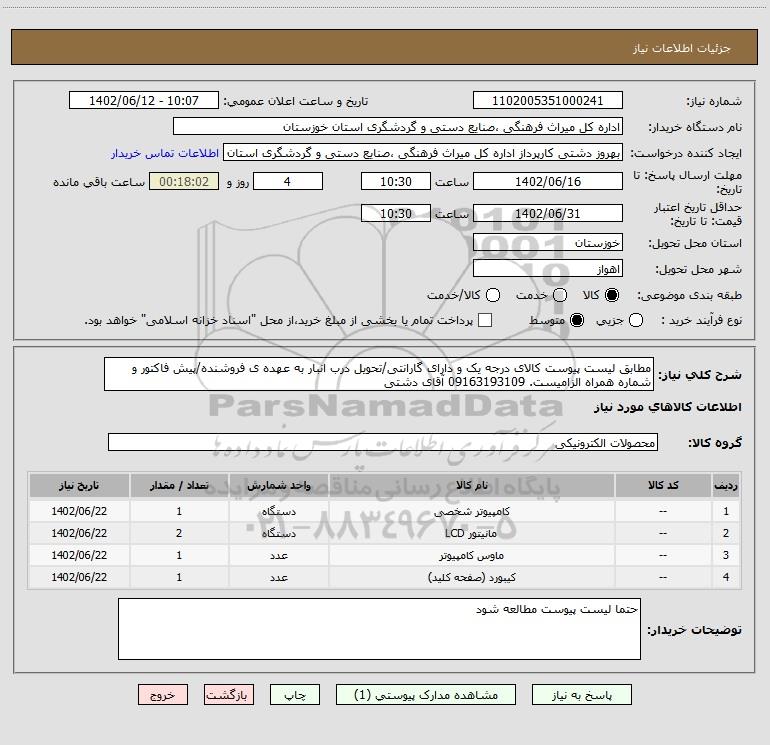Click the price validity date 1402/06/31
The image size is (770, 745).
(548, 213)
